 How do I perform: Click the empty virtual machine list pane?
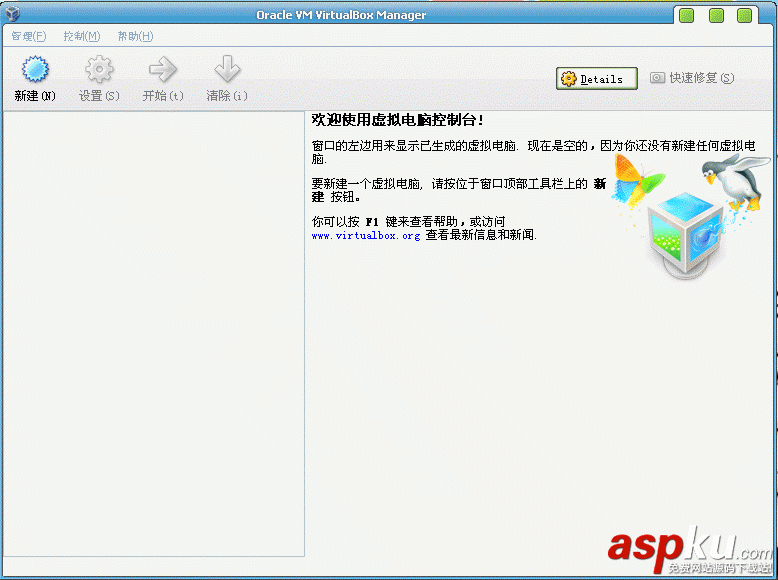(153, 333)
